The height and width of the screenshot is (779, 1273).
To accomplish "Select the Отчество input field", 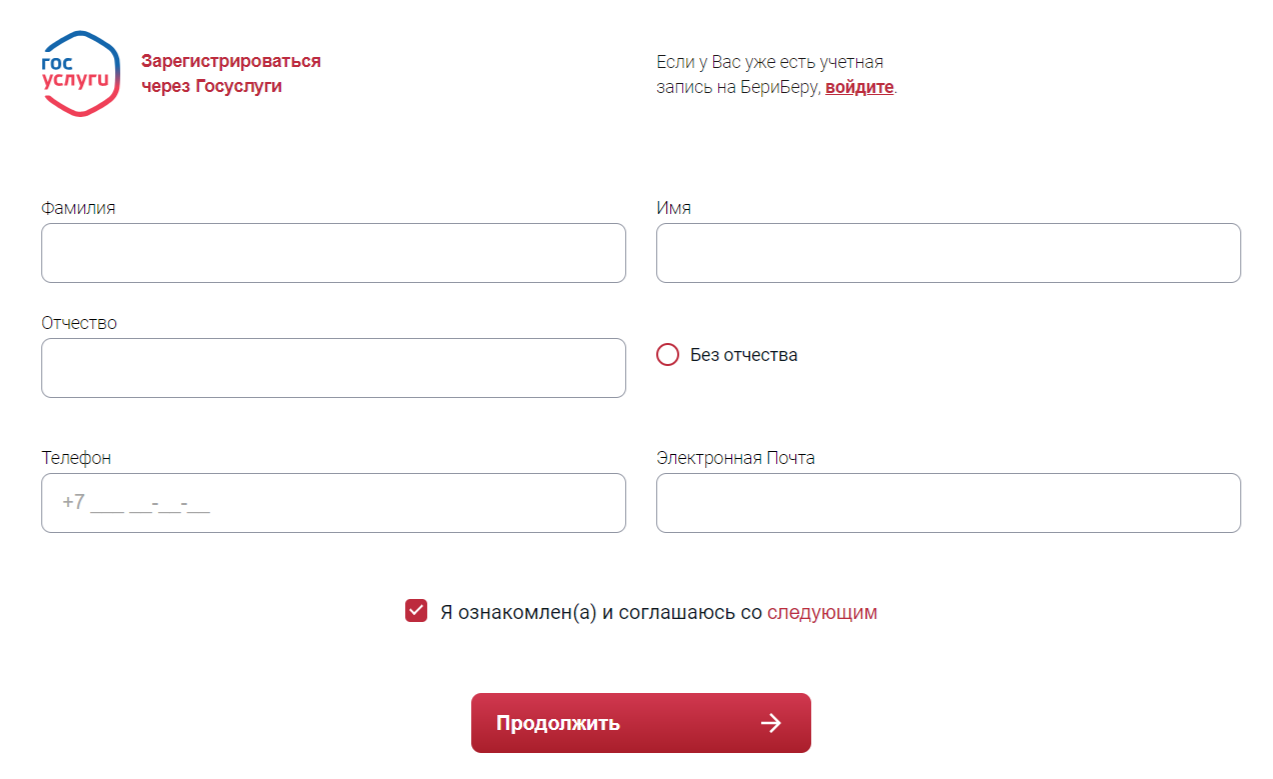I will coord(333,368).
